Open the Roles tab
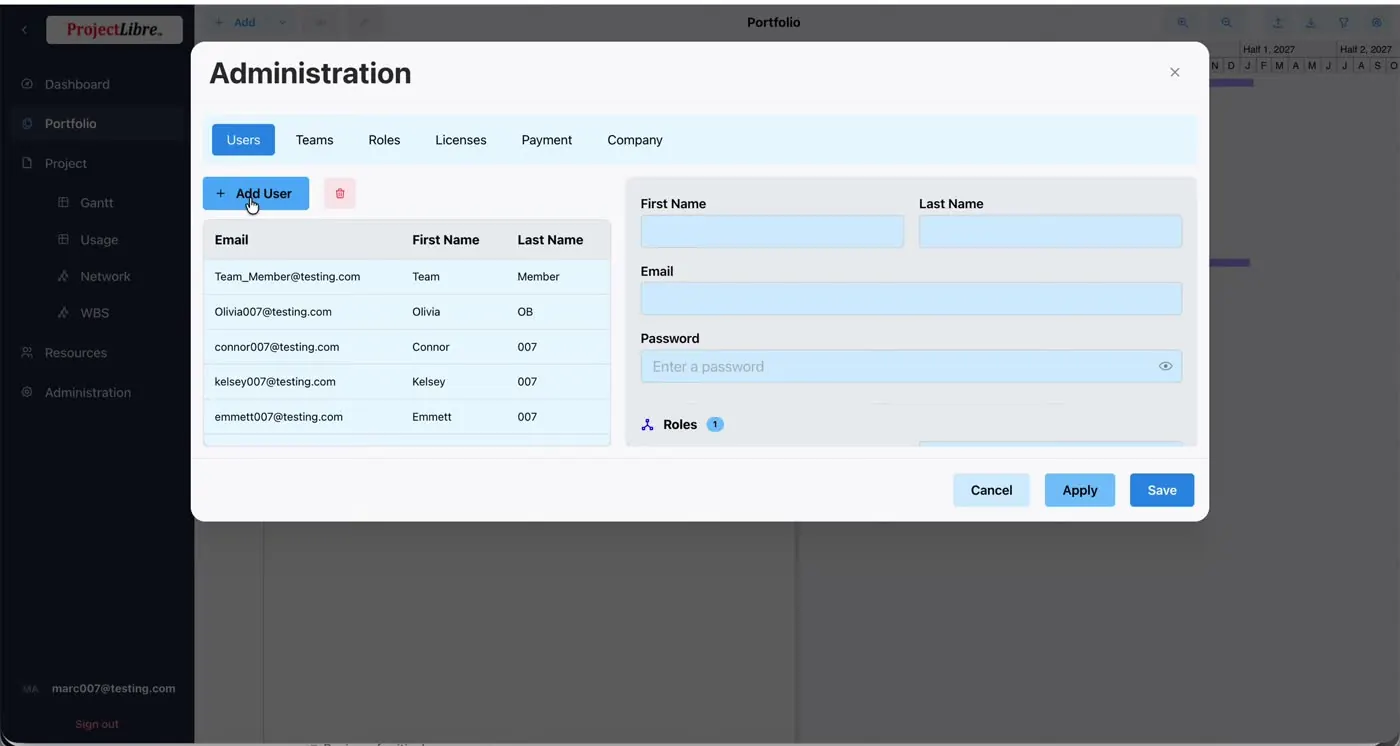Viewport: 1400px width, 746px height. pos(384,140)
